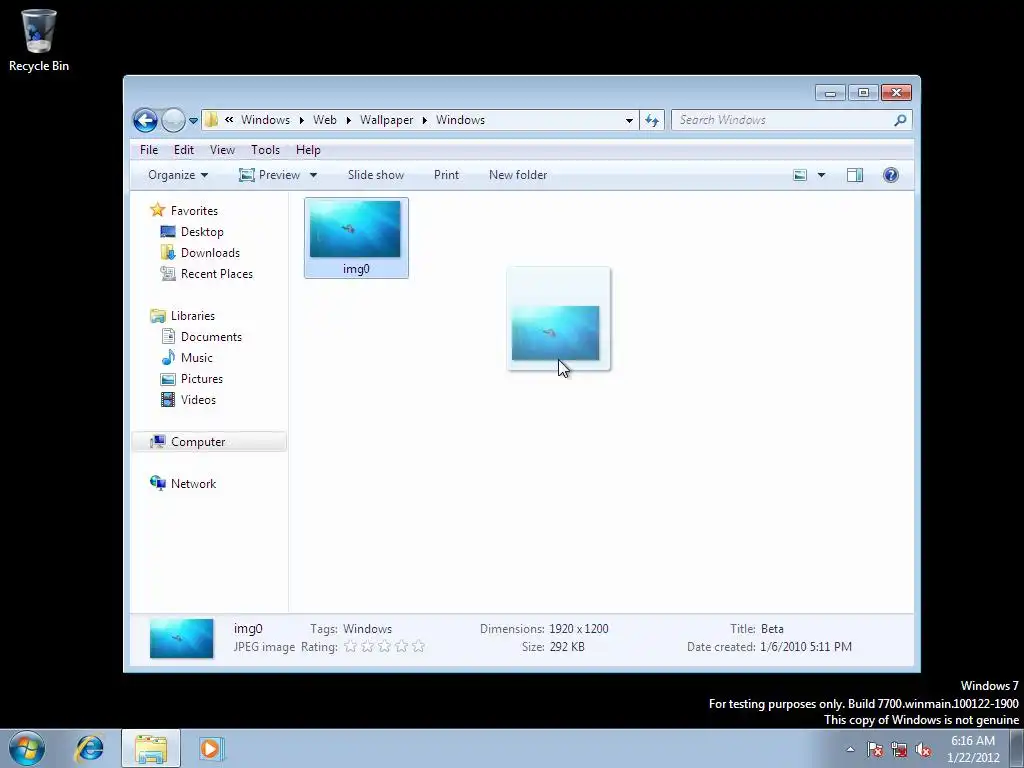Viewport: 1024px width, 768px height.
Task: Toggle the preview pane
Action: (x=855, y=175)
